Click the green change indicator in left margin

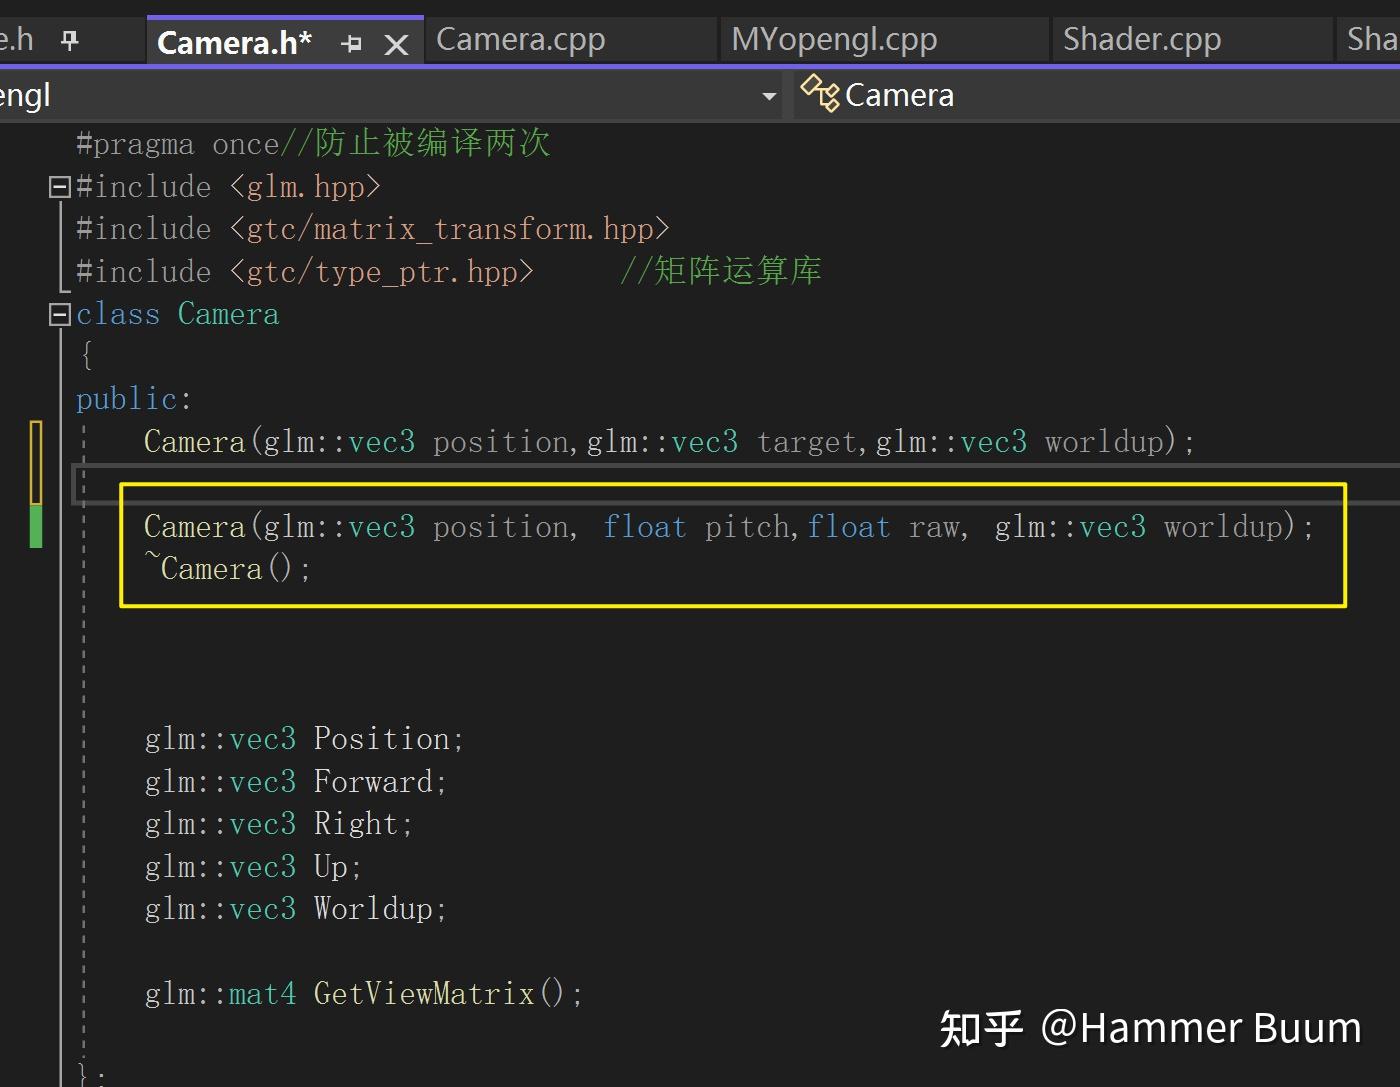tap(36, 525)
